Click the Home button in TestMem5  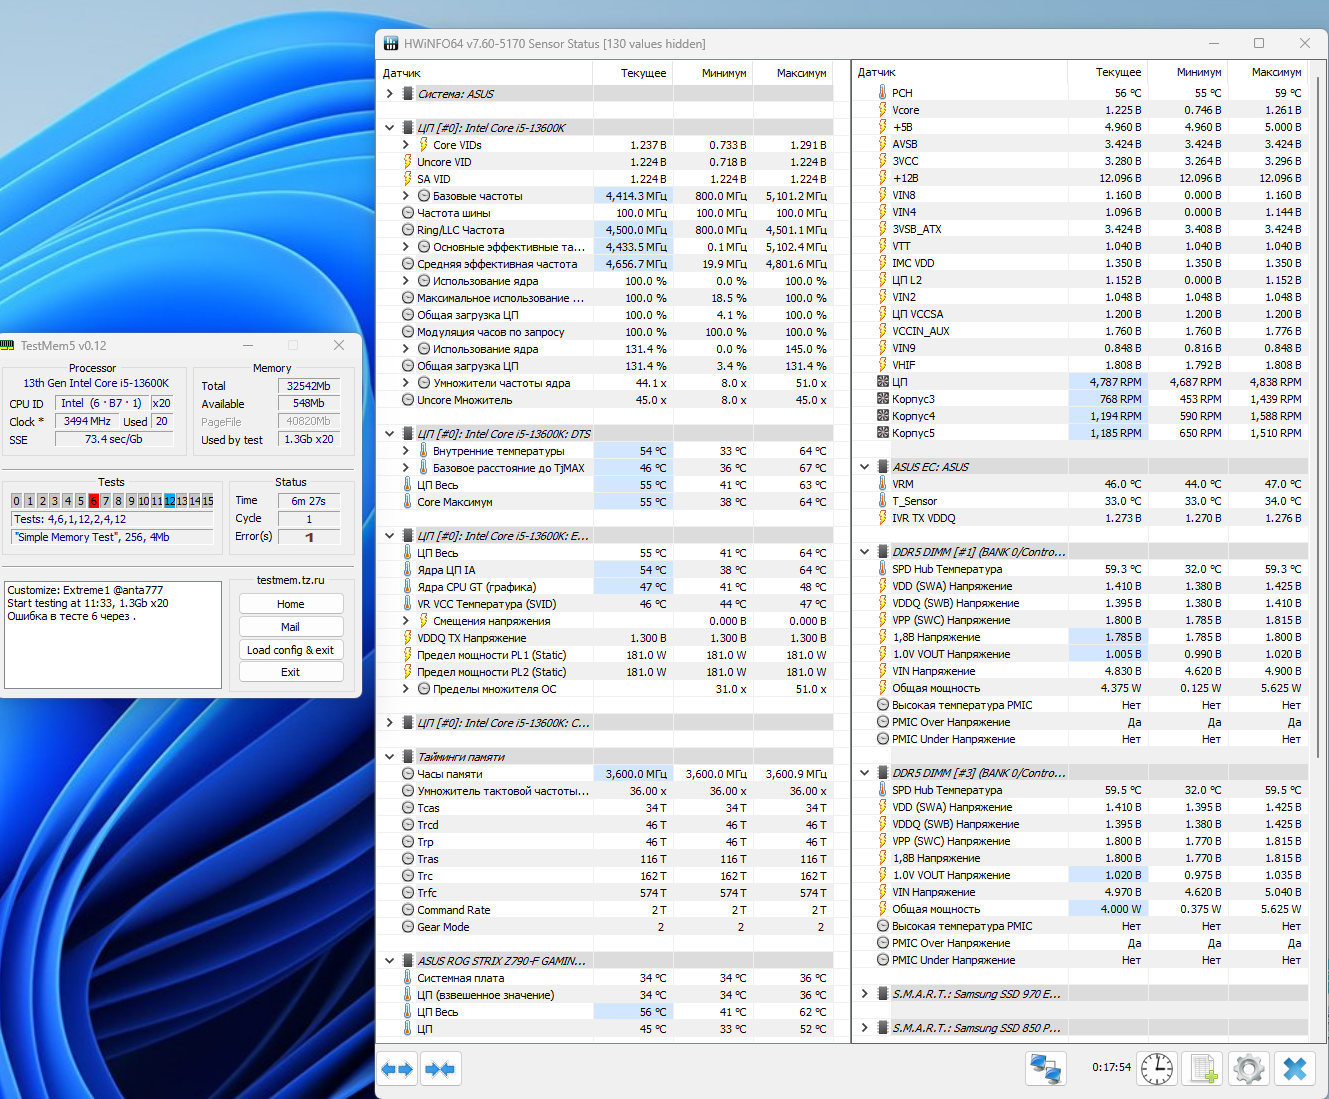(291, 604)
